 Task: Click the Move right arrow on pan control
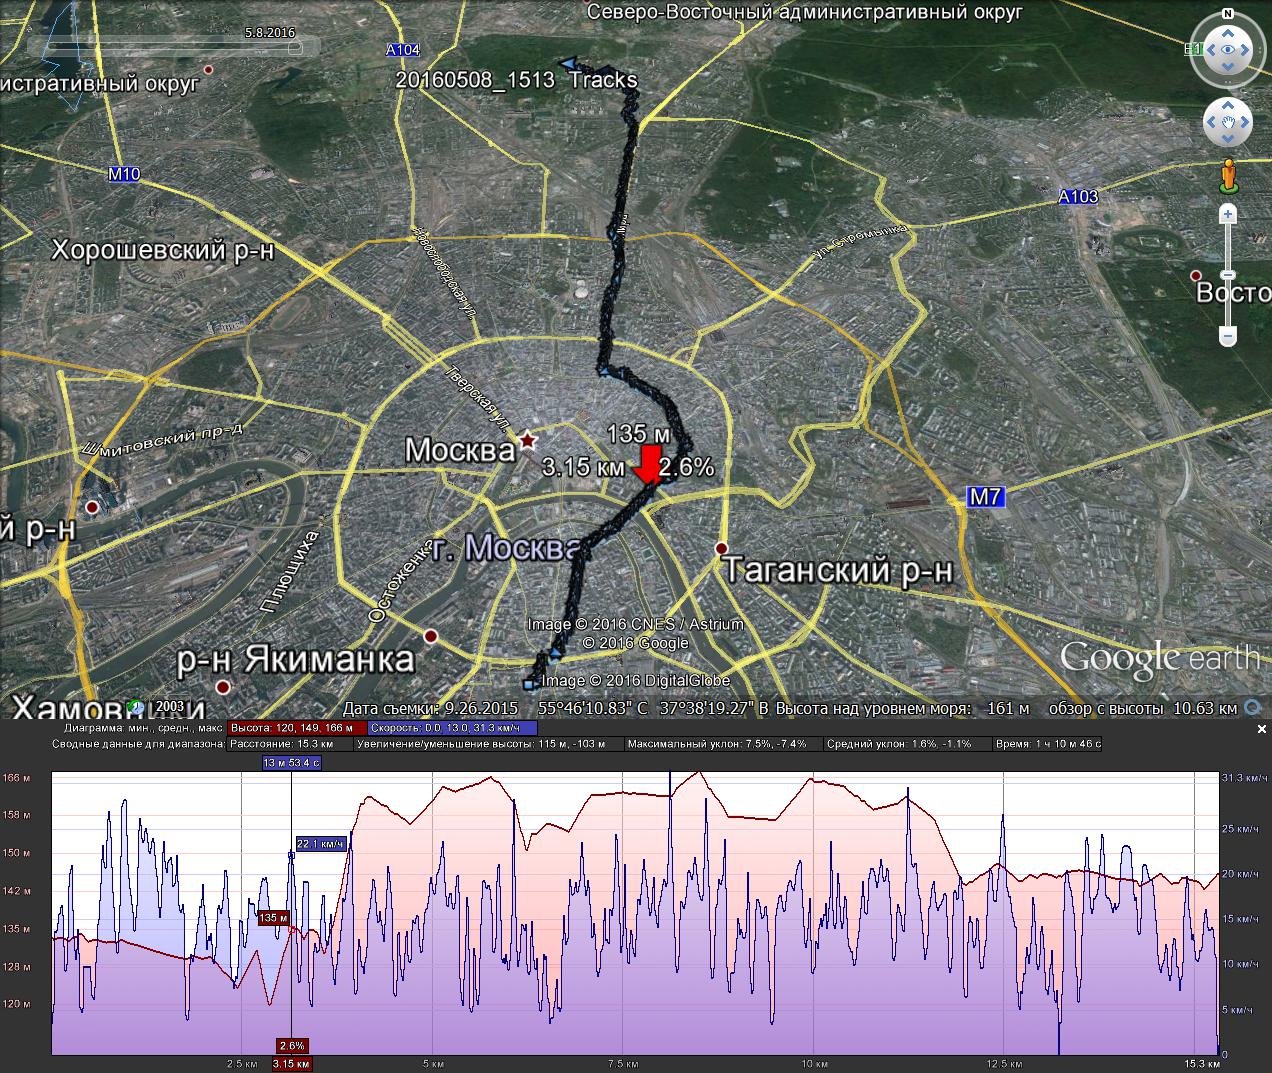(x=1245, y=123)
